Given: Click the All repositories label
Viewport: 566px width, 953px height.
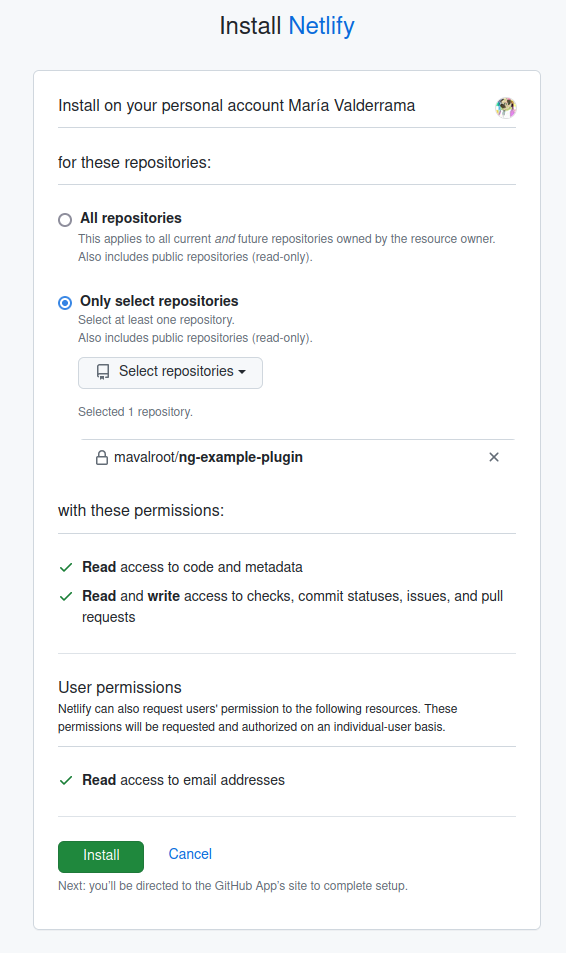Looking at the screenshot, I should coord(131,218).
